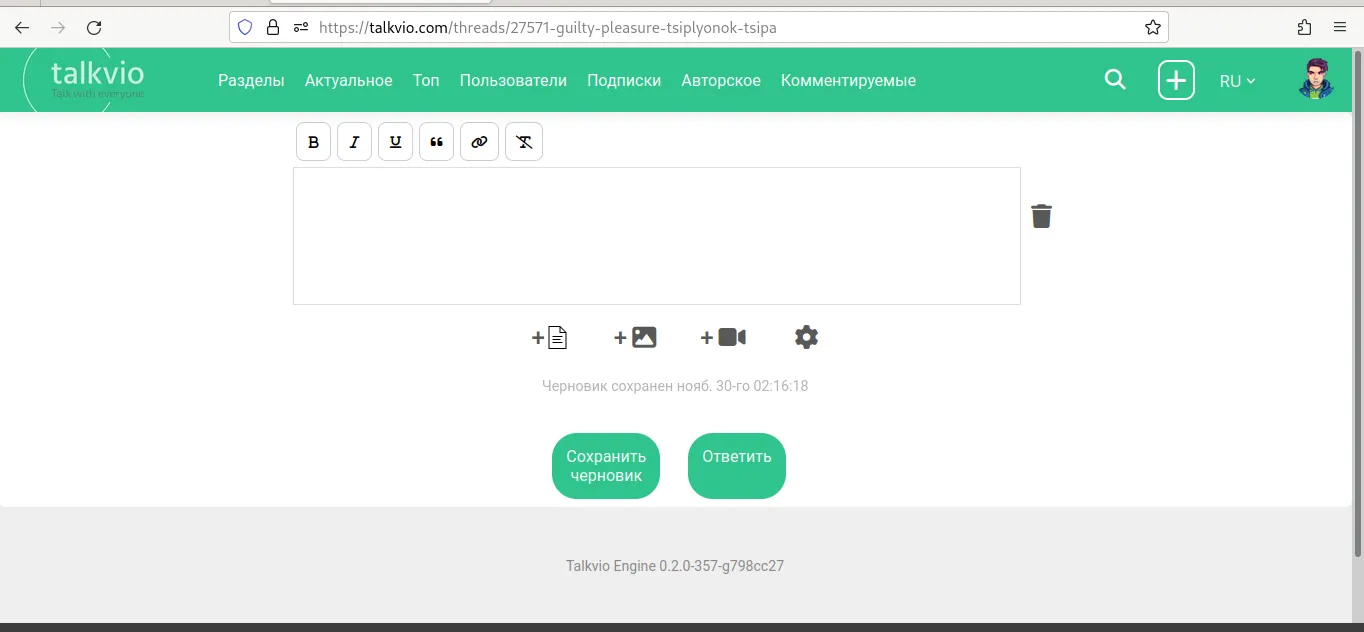This screenshot has height=632, width=1364.
Task: Open the Актуальное menu item
Action: [348, 80]
